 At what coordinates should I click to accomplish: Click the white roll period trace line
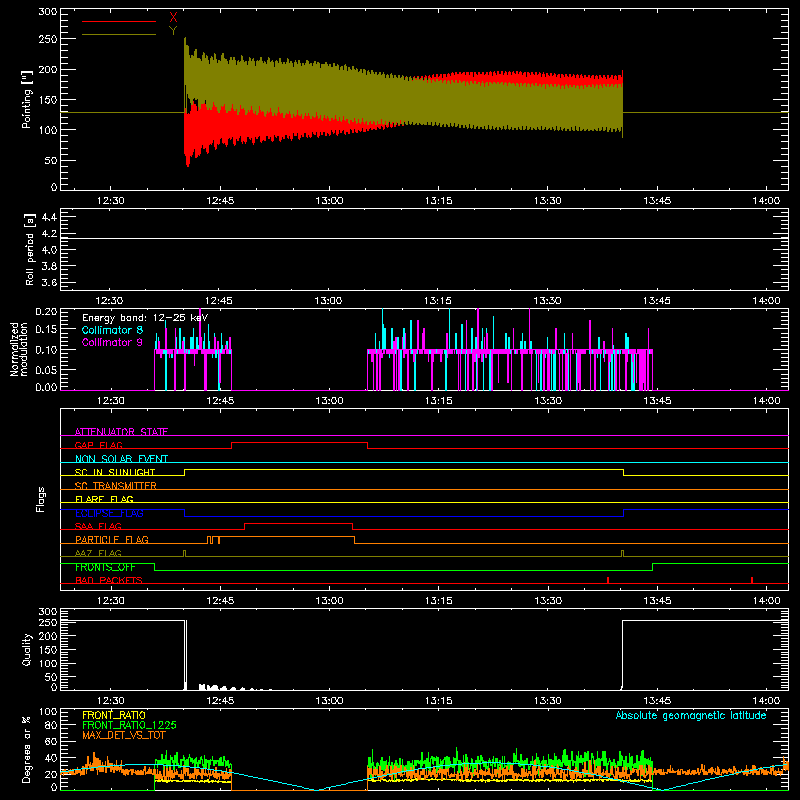coord(424,238)
